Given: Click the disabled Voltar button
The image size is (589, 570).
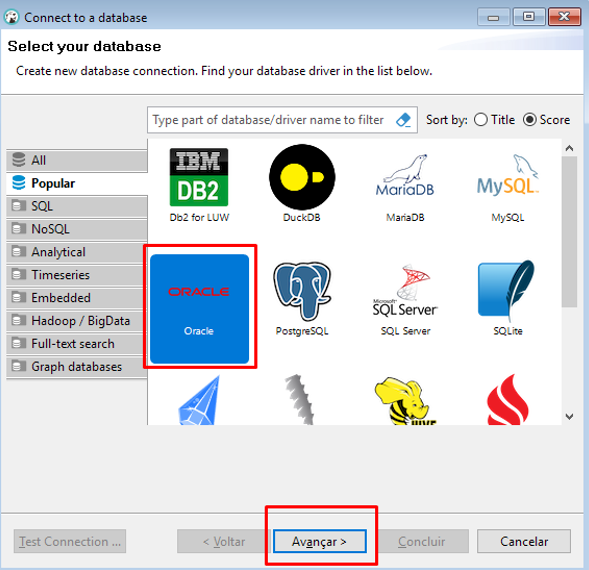Looking at the screenshot, I should (x=224, y=541).
